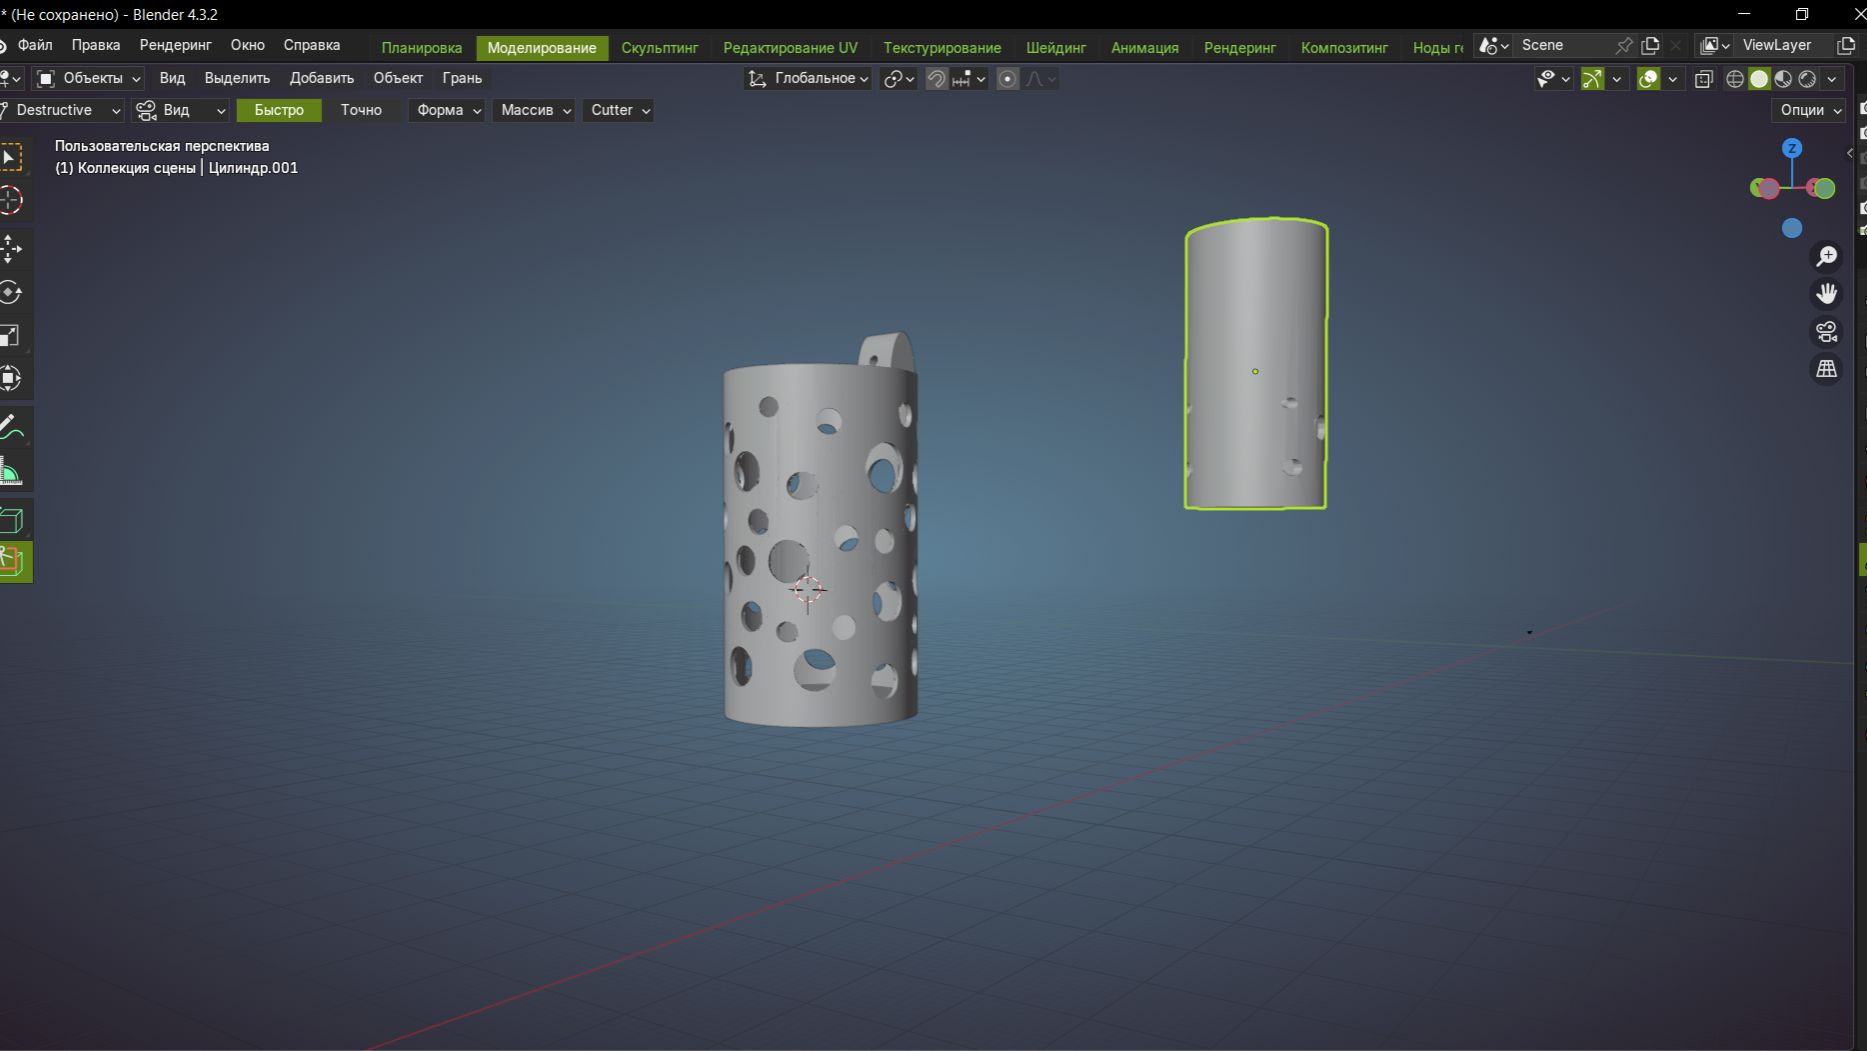Open the Файл menu
The width and height of the screenshot is (1867, 1051).
pos(35,45)
